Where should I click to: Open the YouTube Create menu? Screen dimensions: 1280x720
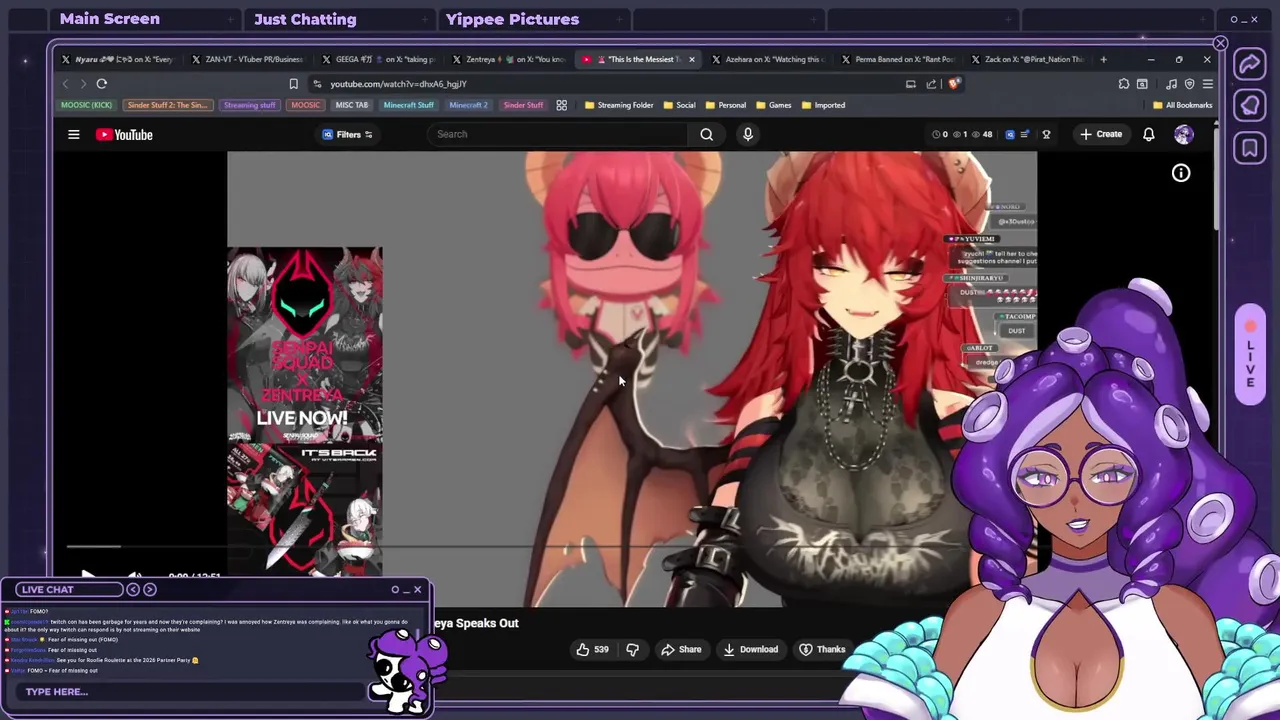(1100, 134)
